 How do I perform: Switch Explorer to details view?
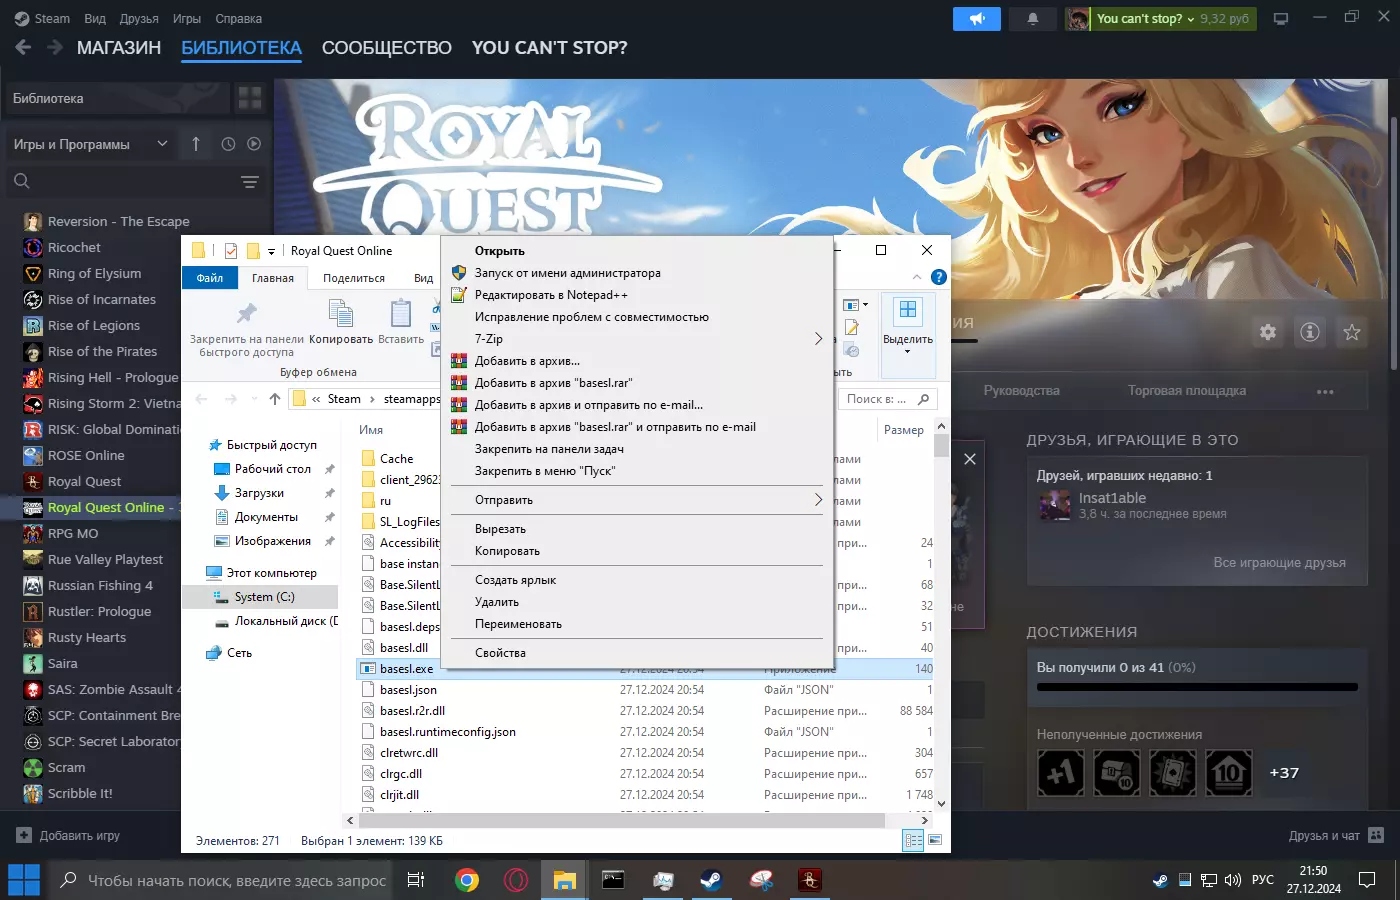[913, 841]
